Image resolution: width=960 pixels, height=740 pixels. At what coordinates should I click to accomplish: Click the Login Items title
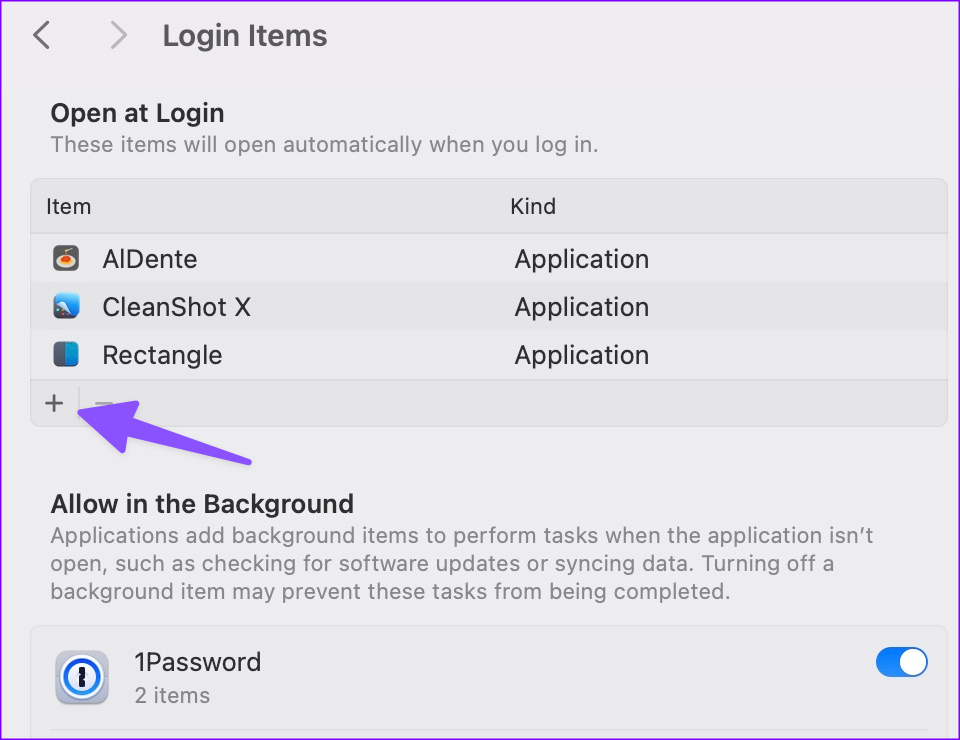(244, 35)
